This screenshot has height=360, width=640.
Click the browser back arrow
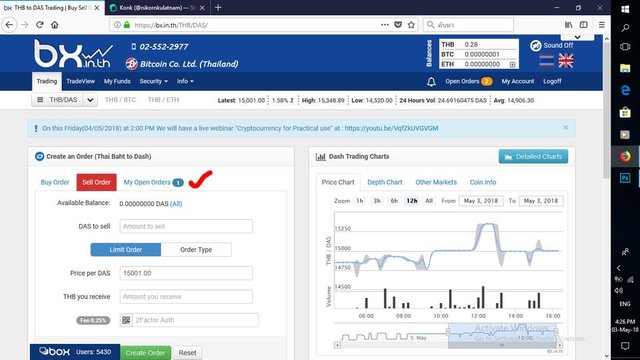click(x=9, y=25)
